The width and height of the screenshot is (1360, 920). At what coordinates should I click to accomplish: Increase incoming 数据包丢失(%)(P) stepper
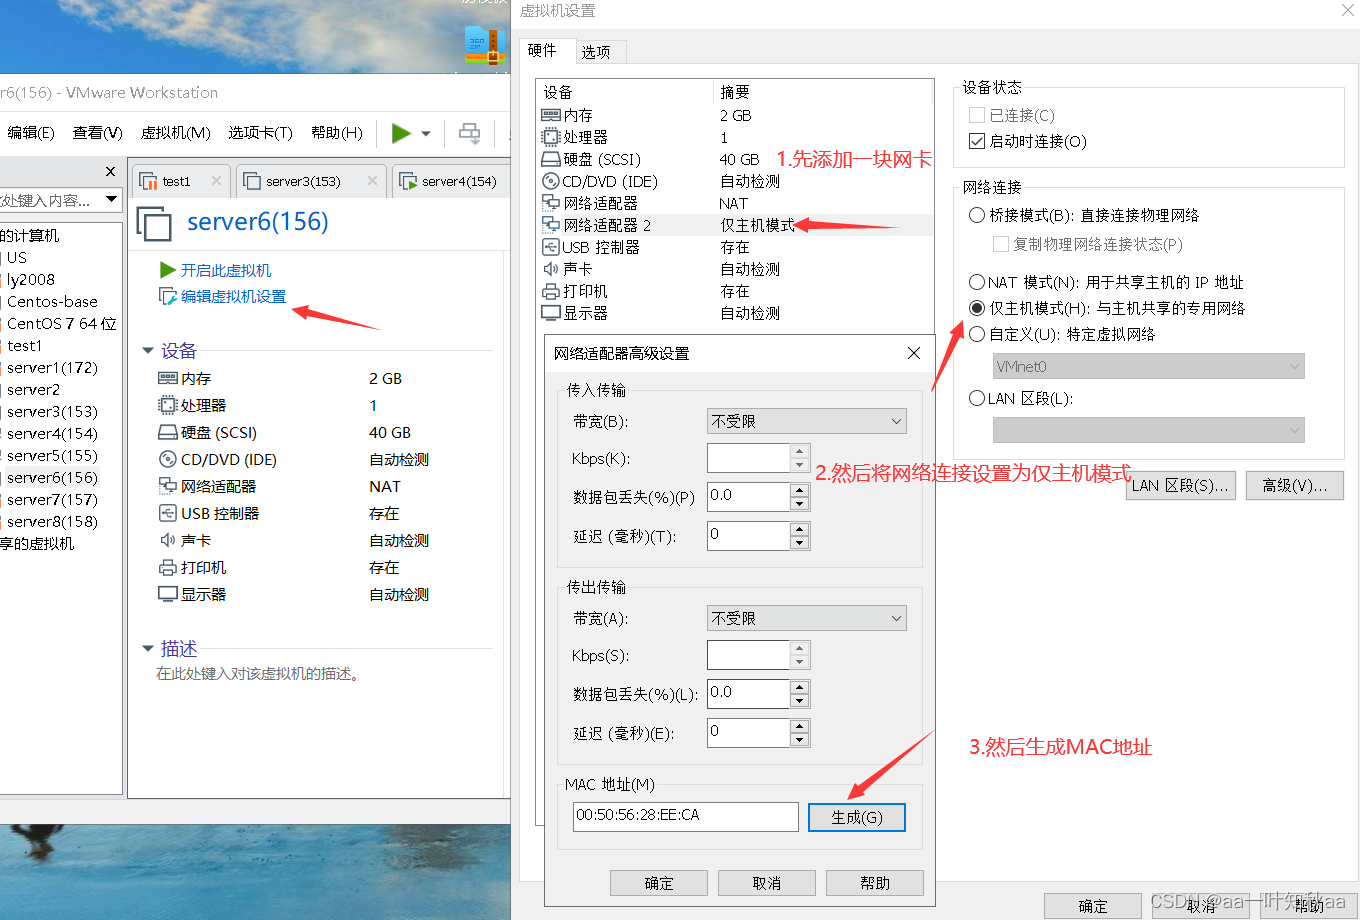799,490
